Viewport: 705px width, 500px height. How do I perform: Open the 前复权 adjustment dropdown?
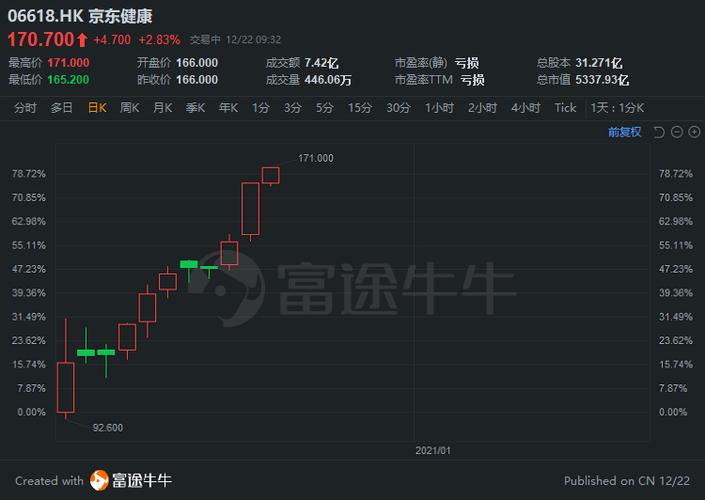click(625, 132)
